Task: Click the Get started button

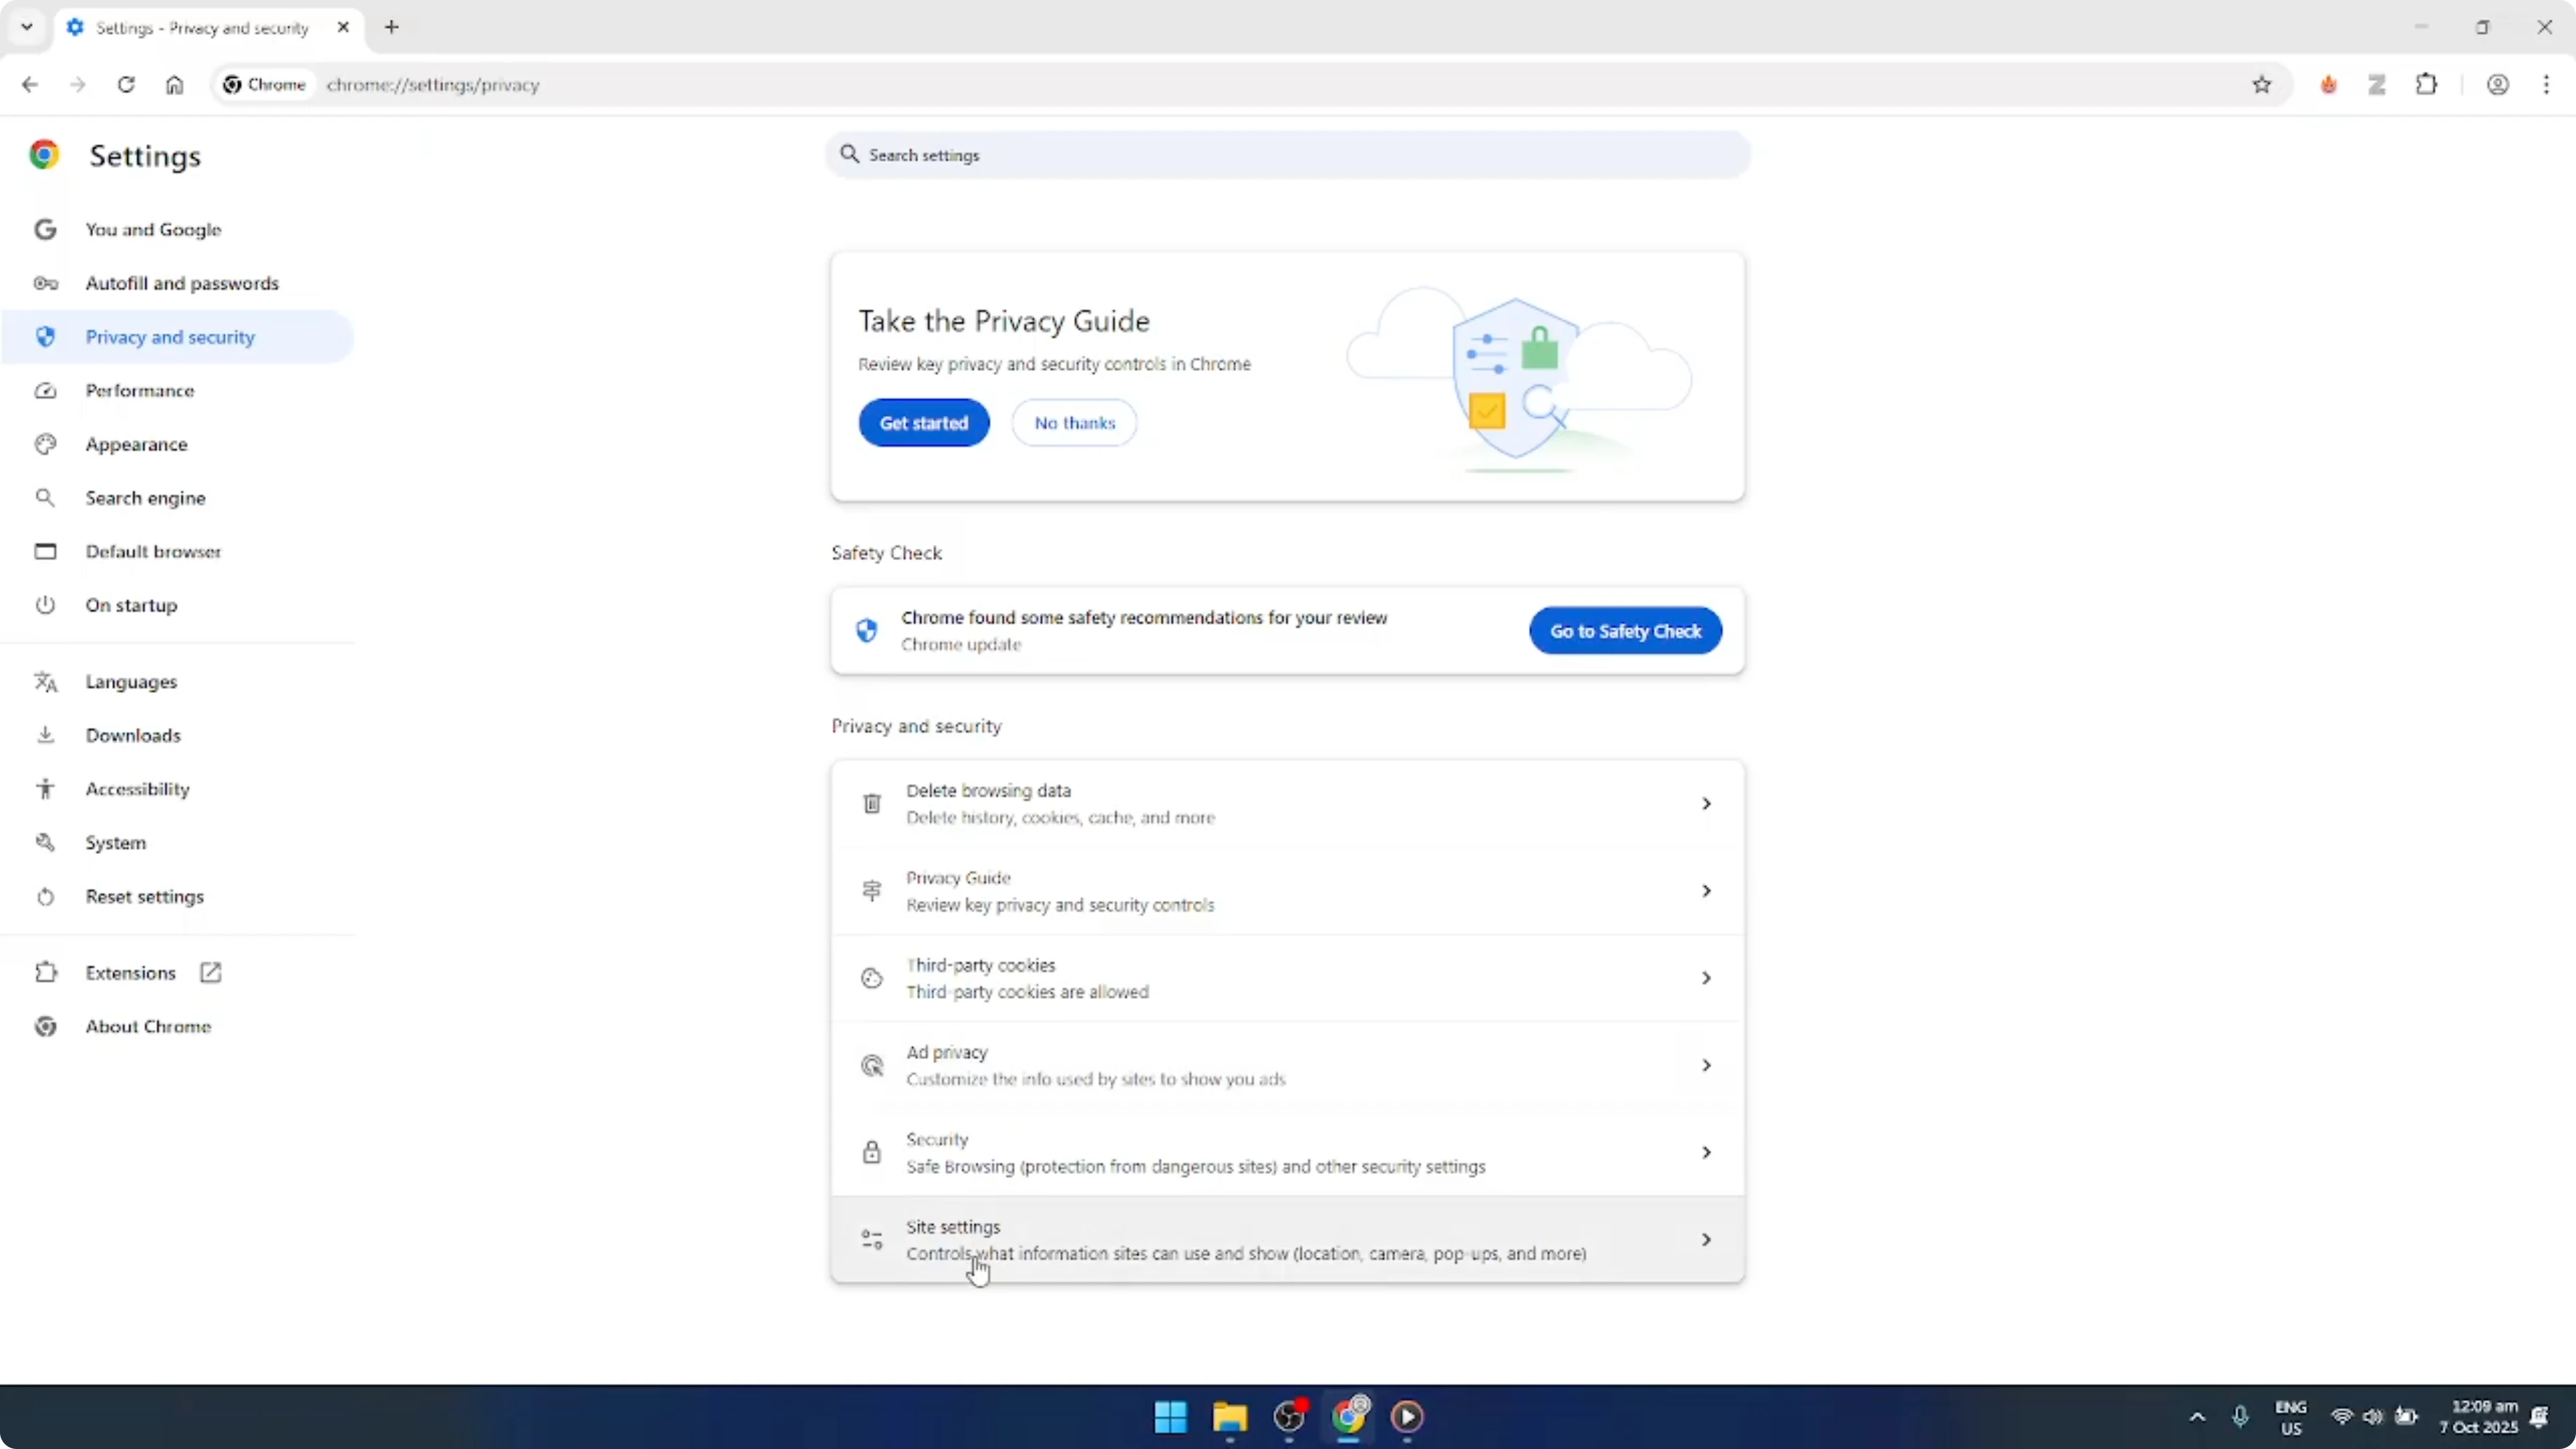Action: tap(923, 422)
